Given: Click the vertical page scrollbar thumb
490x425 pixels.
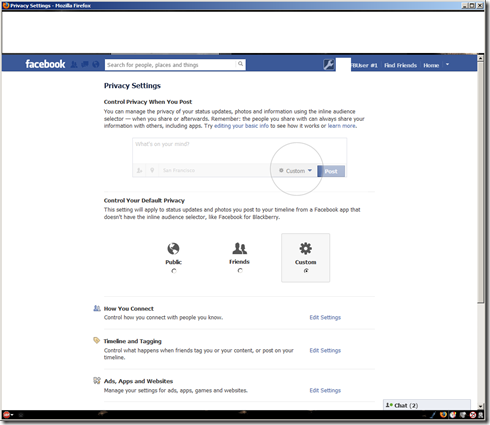Looking at the screenshot, I should pos(480,182).
